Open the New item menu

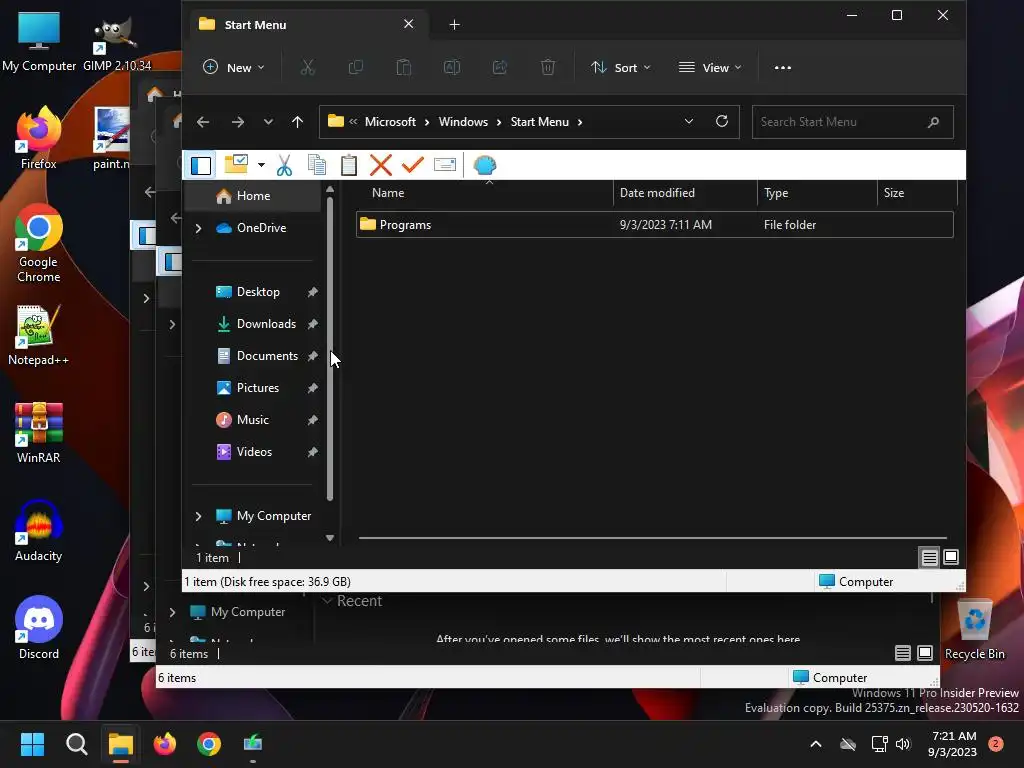click(233, 67)
